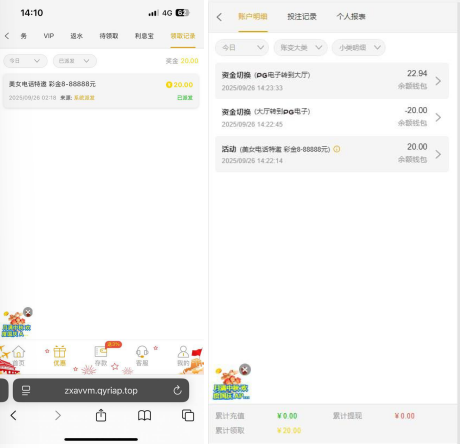Tap the 首页 home icon
The height and width of the screenshot is (448, 460).
coord(19,352)
